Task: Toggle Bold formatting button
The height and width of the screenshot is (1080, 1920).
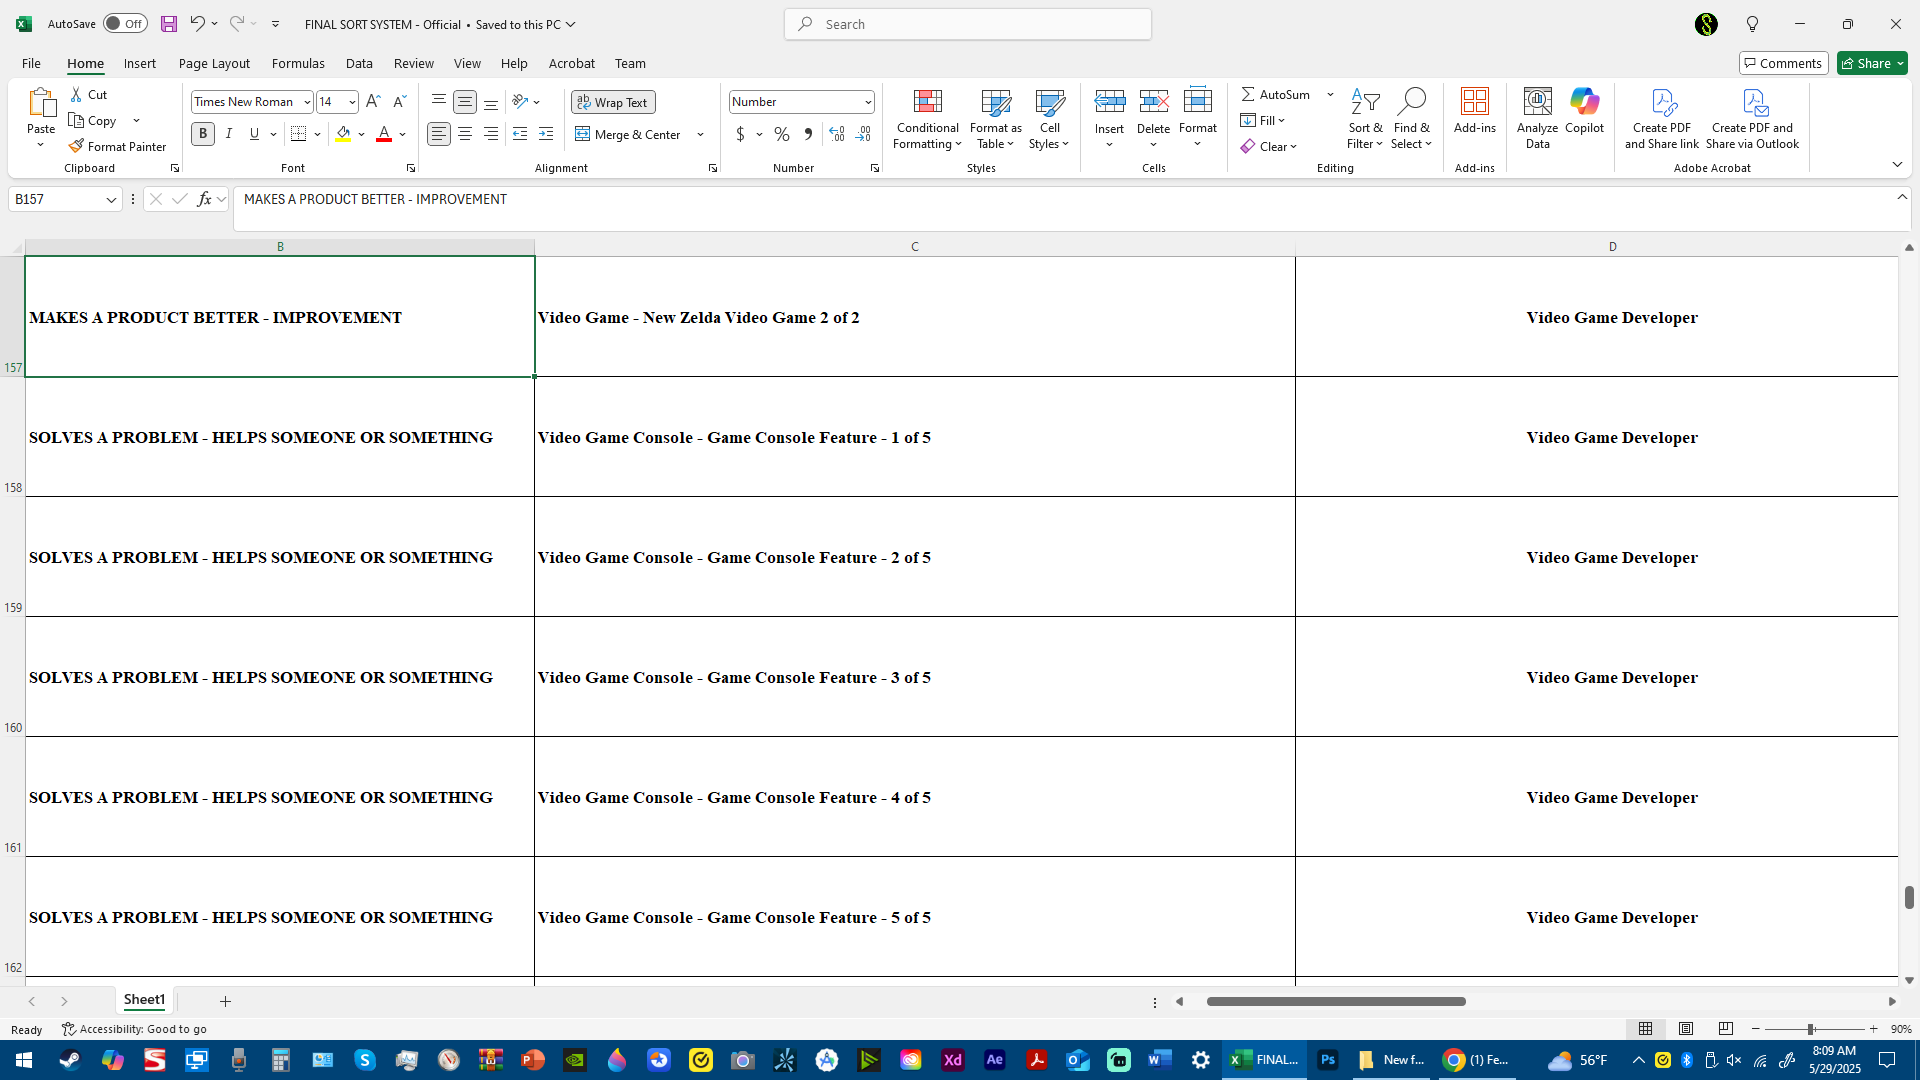Action: click(x=203, y=134)
